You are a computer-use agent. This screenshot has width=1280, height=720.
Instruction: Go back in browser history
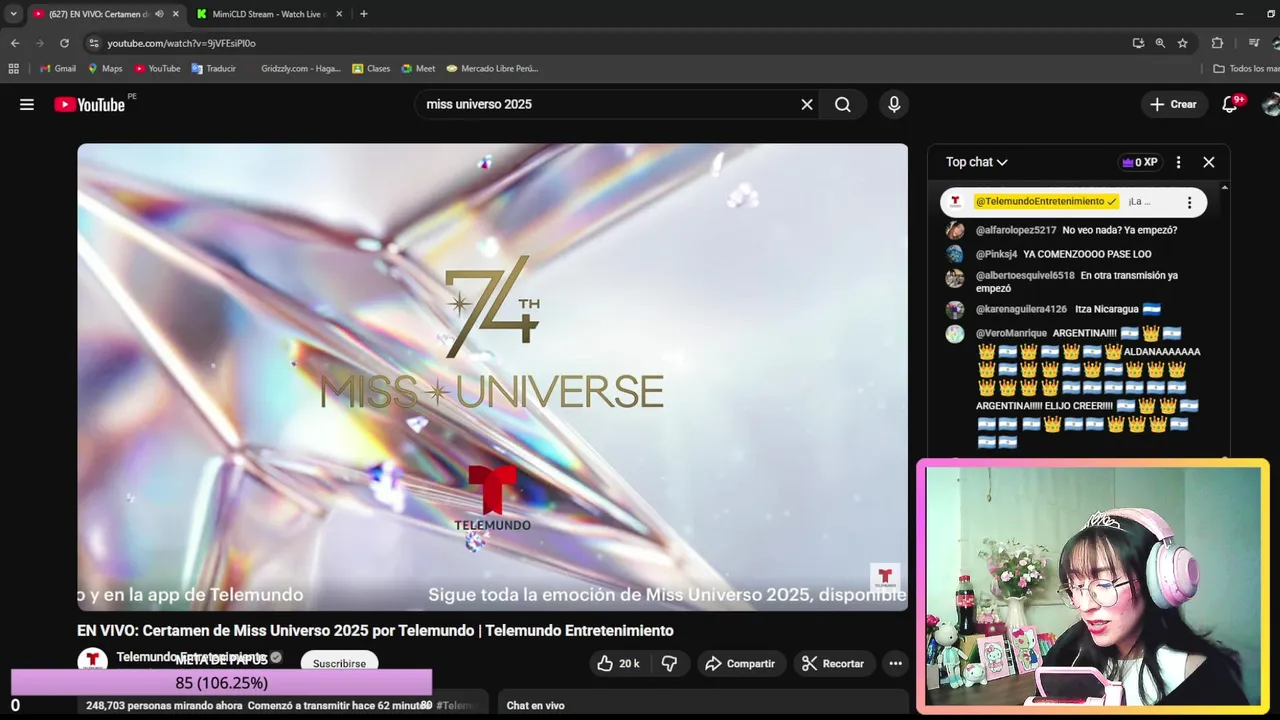pos(15,43)
